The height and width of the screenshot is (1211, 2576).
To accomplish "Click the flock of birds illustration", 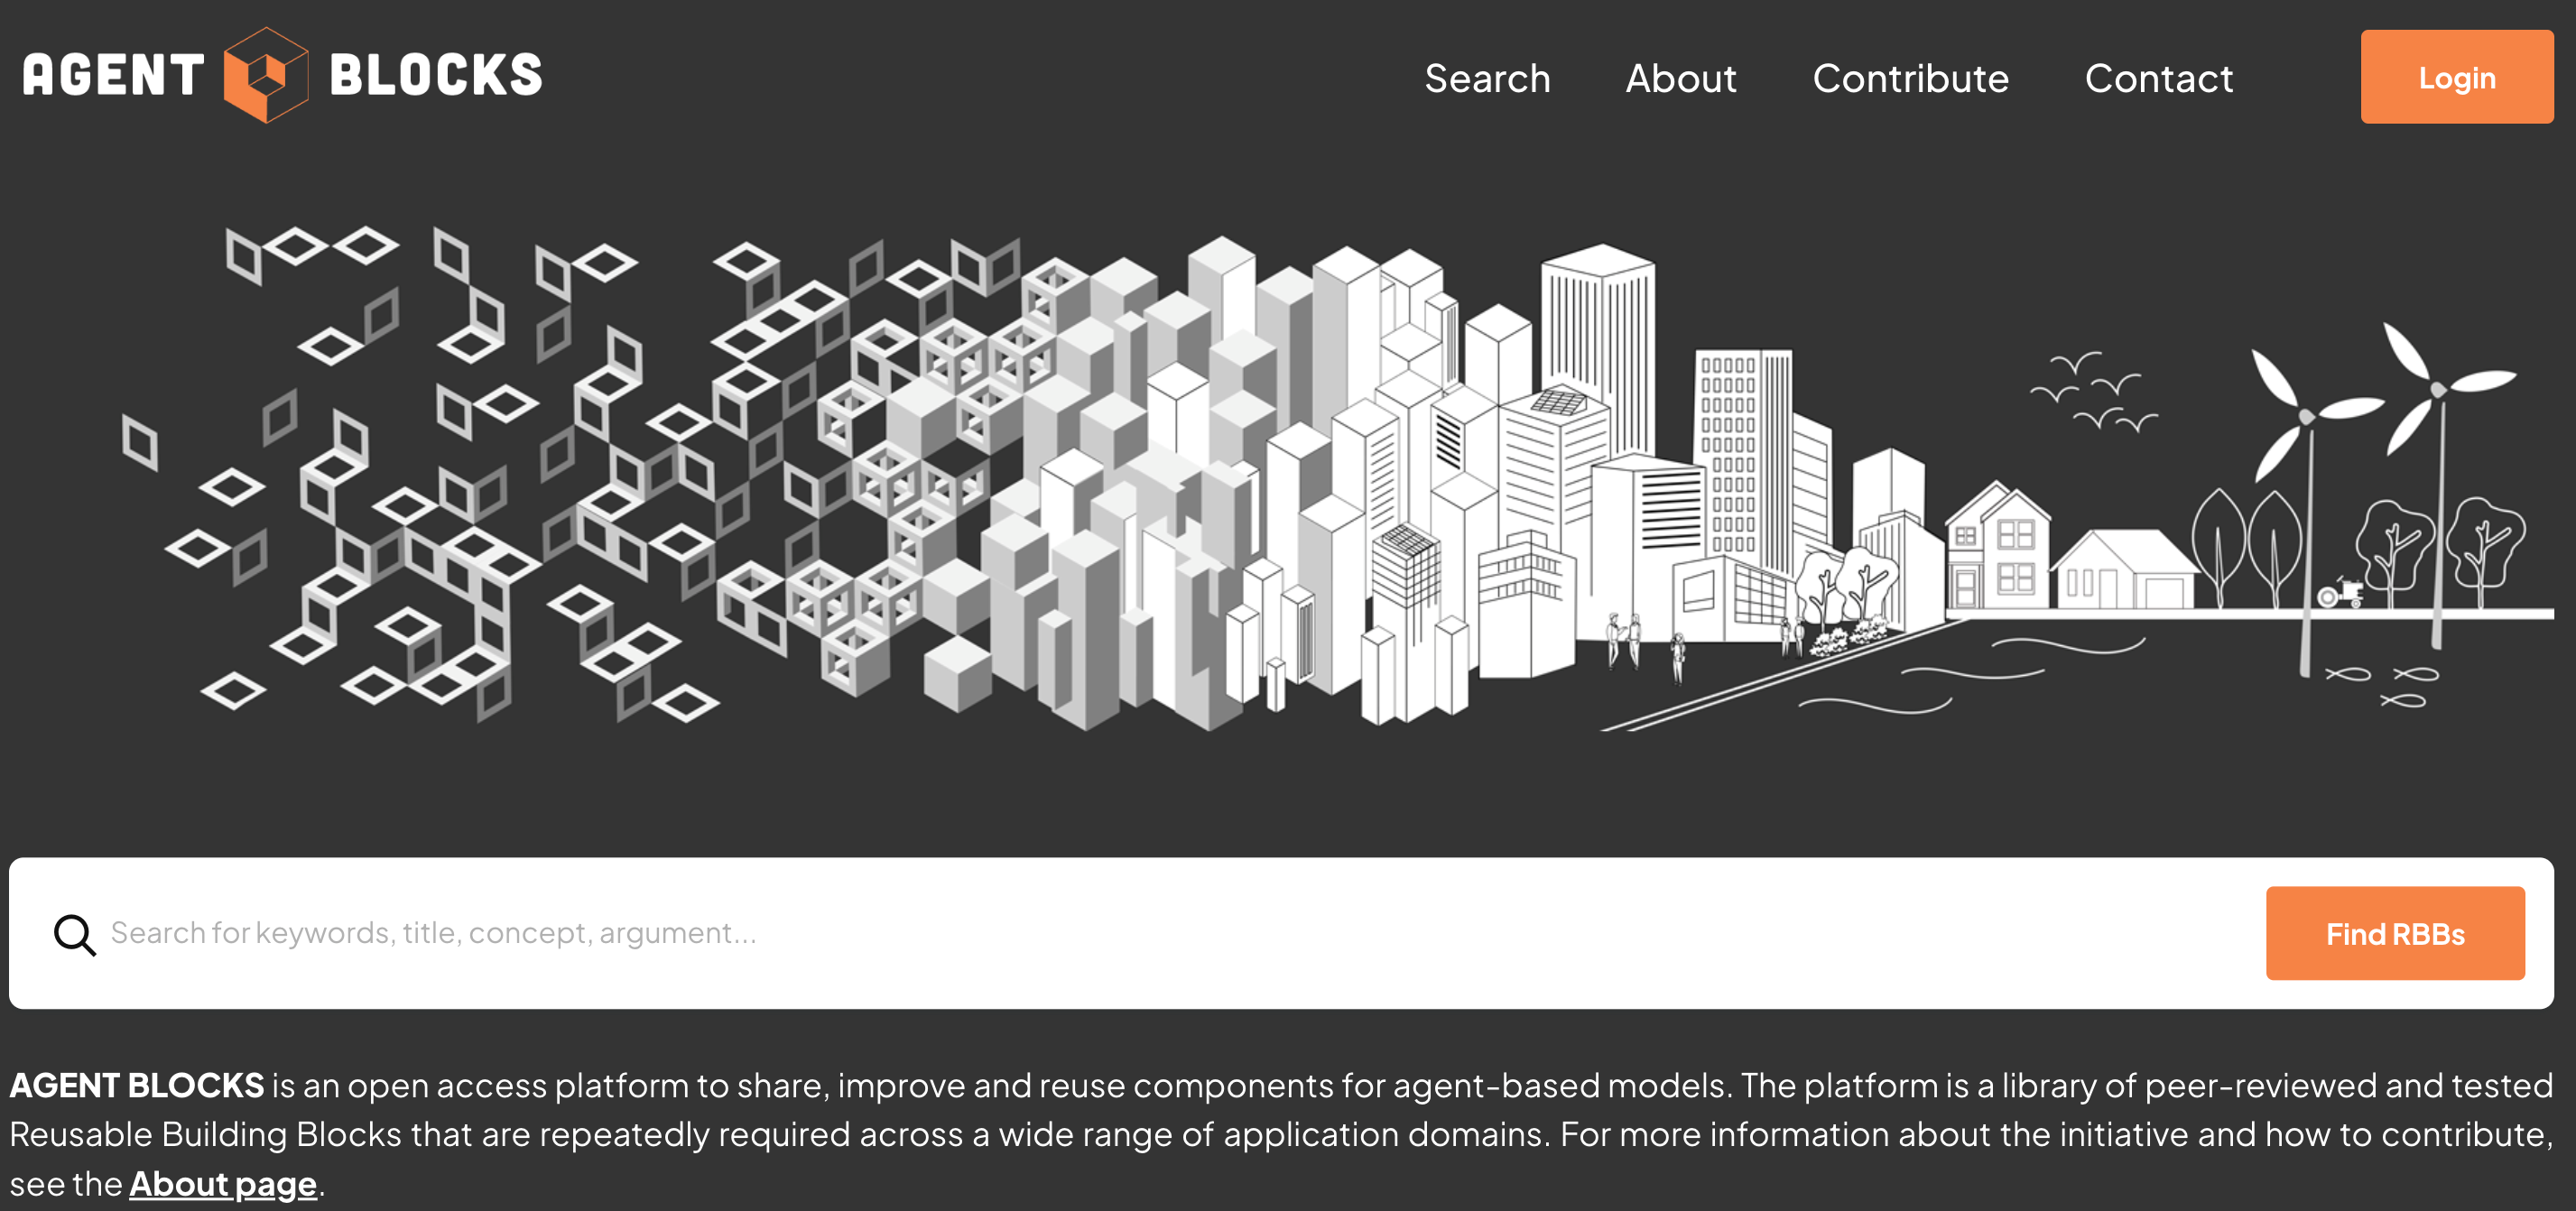I will pyautogui.click(x=2095, y=392).
